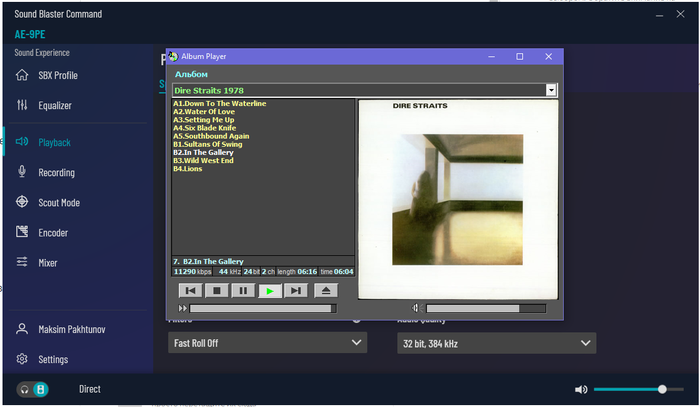Select track B1.Sultans Of Swing

pos(208,144)
